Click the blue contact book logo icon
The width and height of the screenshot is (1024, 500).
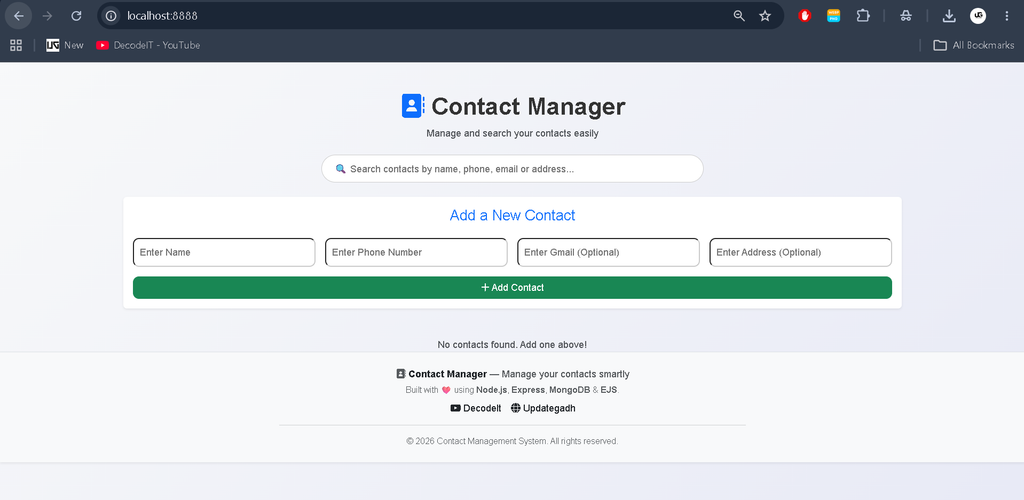413,106
